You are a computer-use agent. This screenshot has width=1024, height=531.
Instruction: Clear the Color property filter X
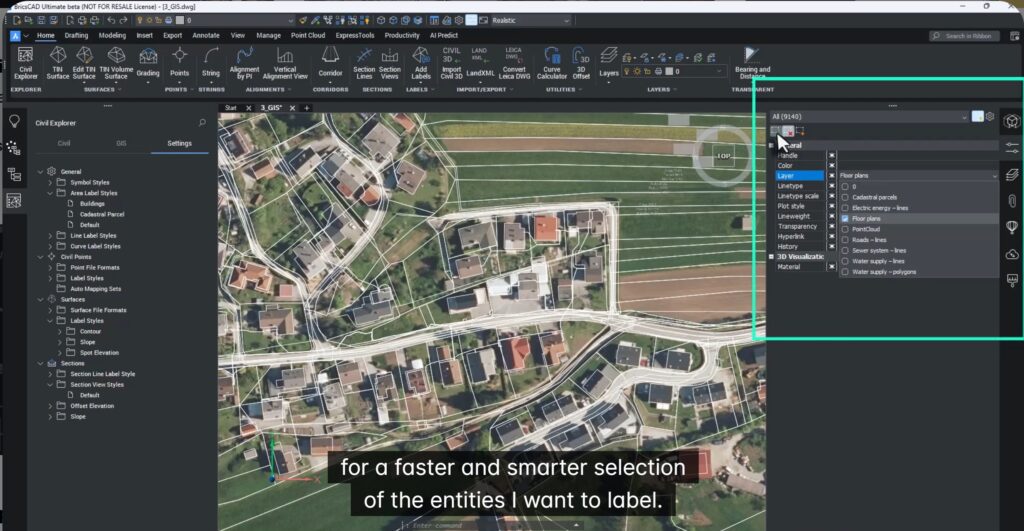pos(831,166)
